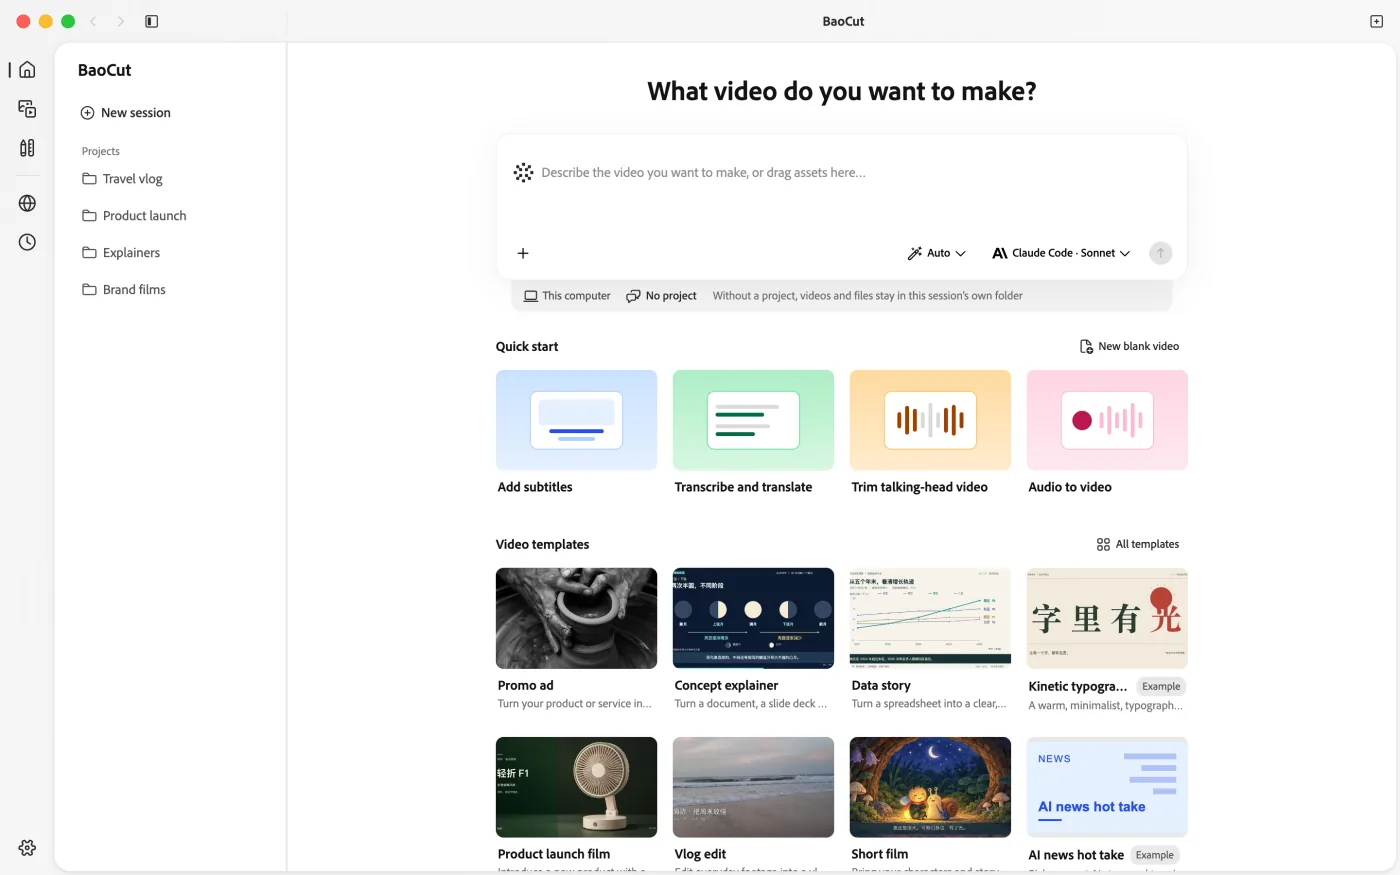The height and width of the screenshot is (875, 1400).
Task: Open the Product launch project
Action: [x=134, y=216]
